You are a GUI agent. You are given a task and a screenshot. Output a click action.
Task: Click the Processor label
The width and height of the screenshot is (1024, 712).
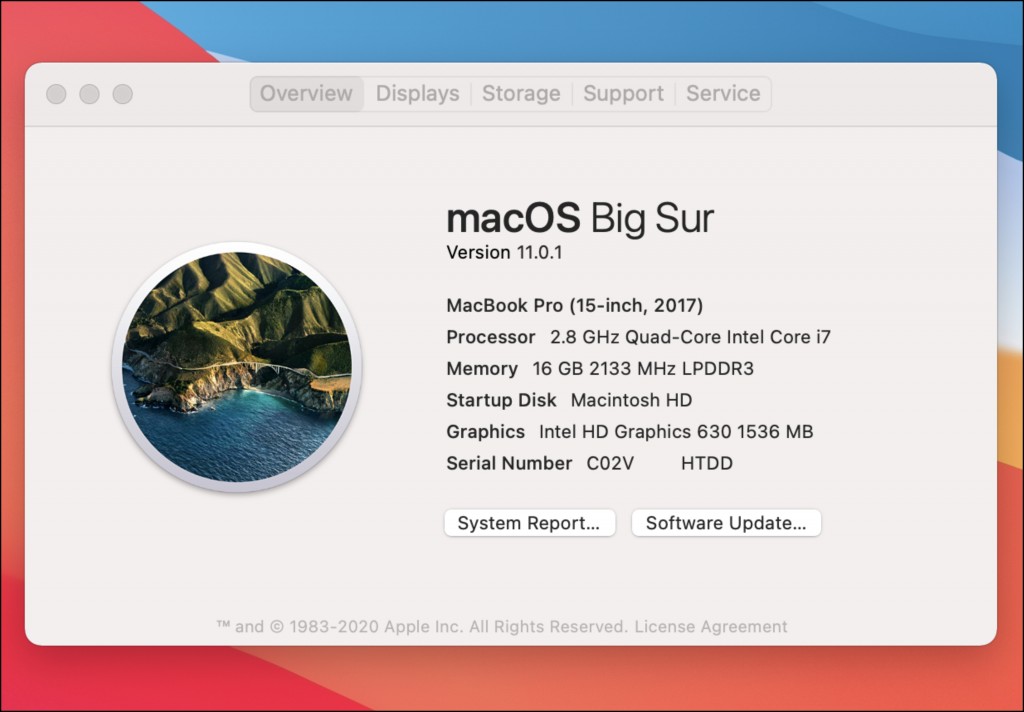click(x=490, y=337)
